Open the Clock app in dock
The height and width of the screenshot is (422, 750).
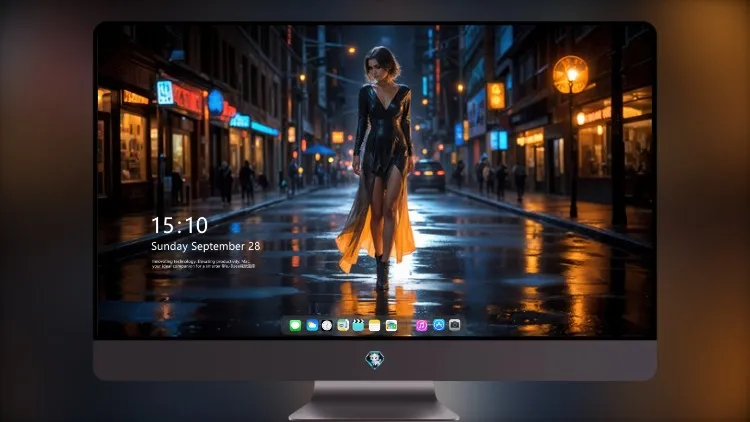tap(327, 325)
